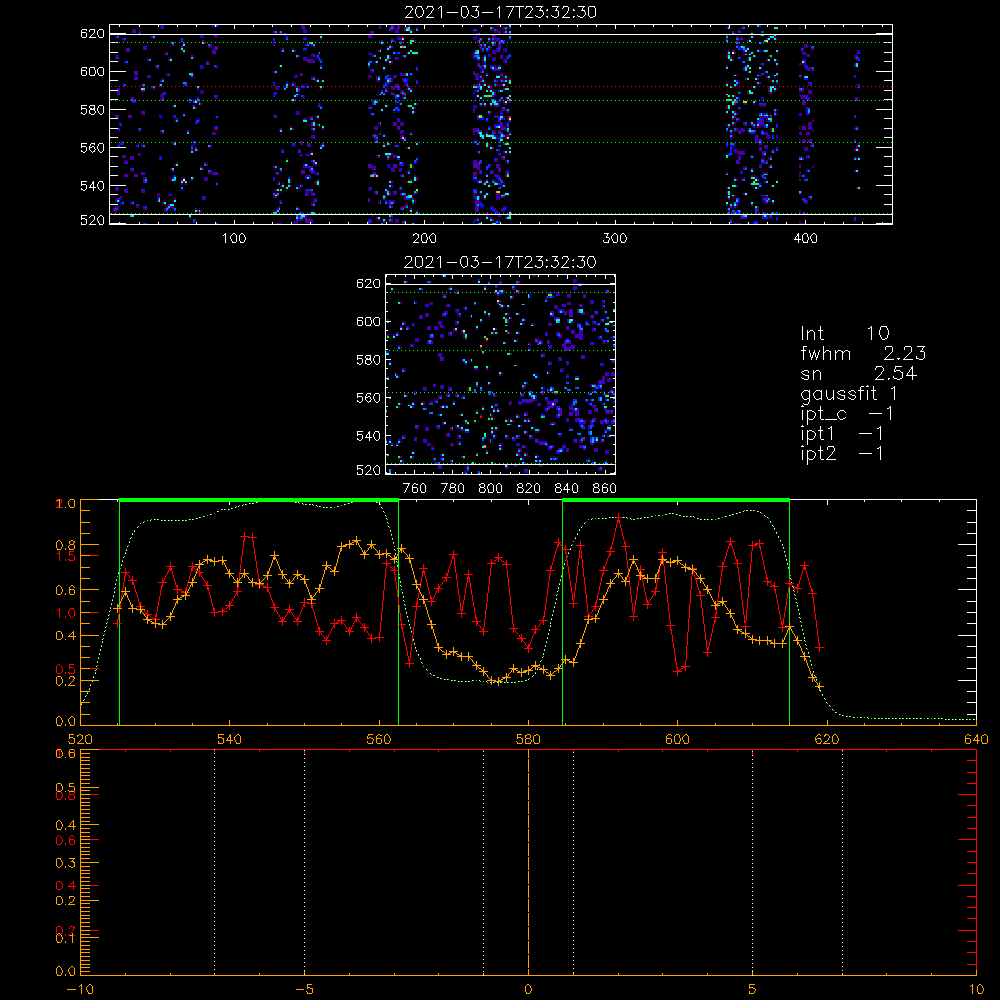Select the 'fwhm 2.23' parameter text

(863, 353)
